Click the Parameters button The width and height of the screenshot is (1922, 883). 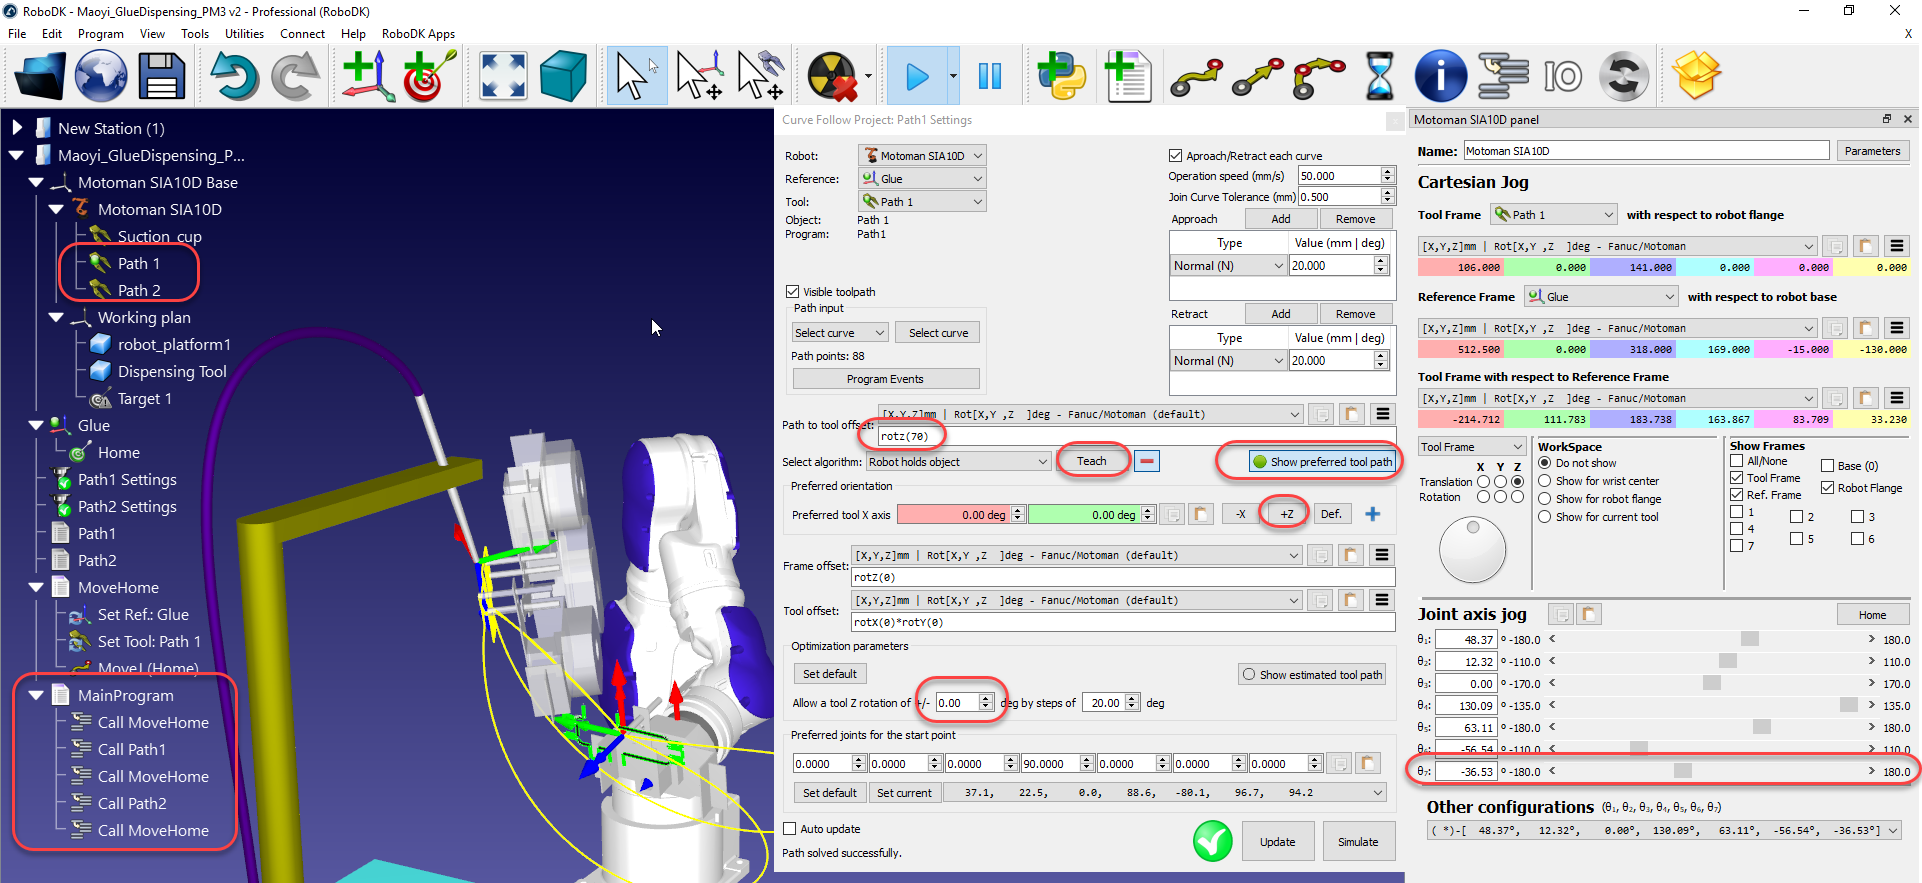(1873, 151)
